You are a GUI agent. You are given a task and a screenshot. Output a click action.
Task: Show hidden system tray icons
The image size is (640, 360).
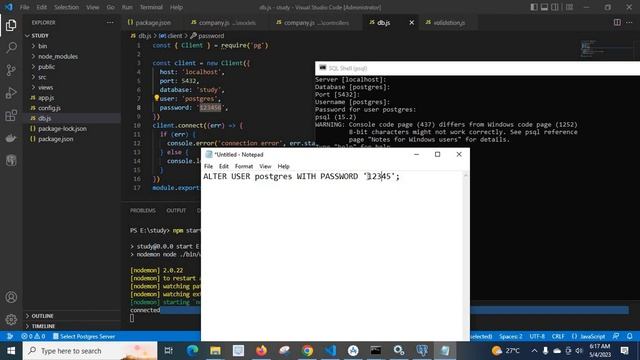pyautogui.click(x=534, y=351)
